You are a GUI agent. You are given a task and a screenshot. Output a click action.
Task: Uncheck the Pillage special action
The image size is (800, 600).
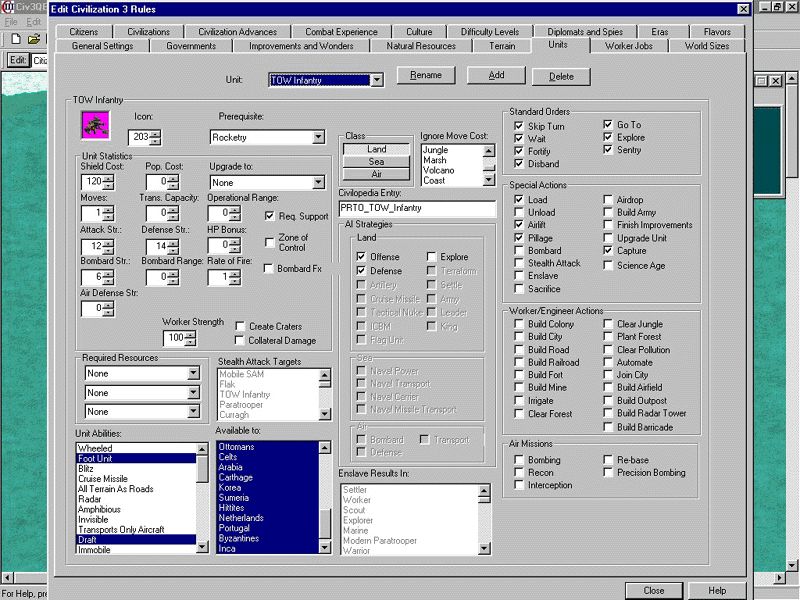(518, 238)
